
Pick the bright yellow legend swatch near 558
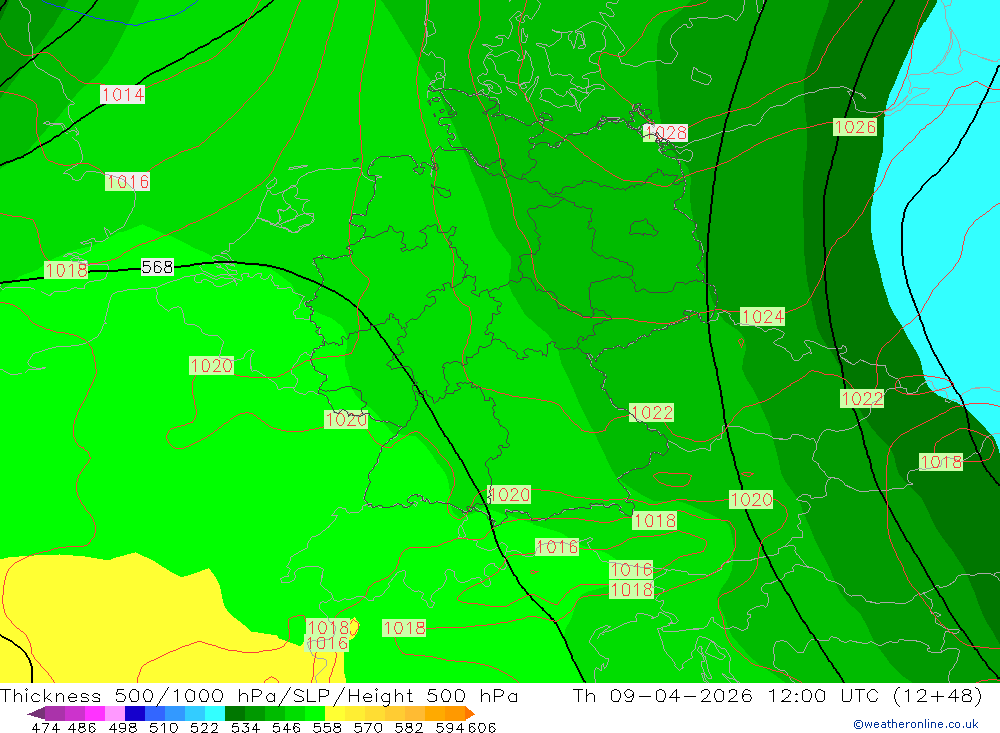click(335, 713)
